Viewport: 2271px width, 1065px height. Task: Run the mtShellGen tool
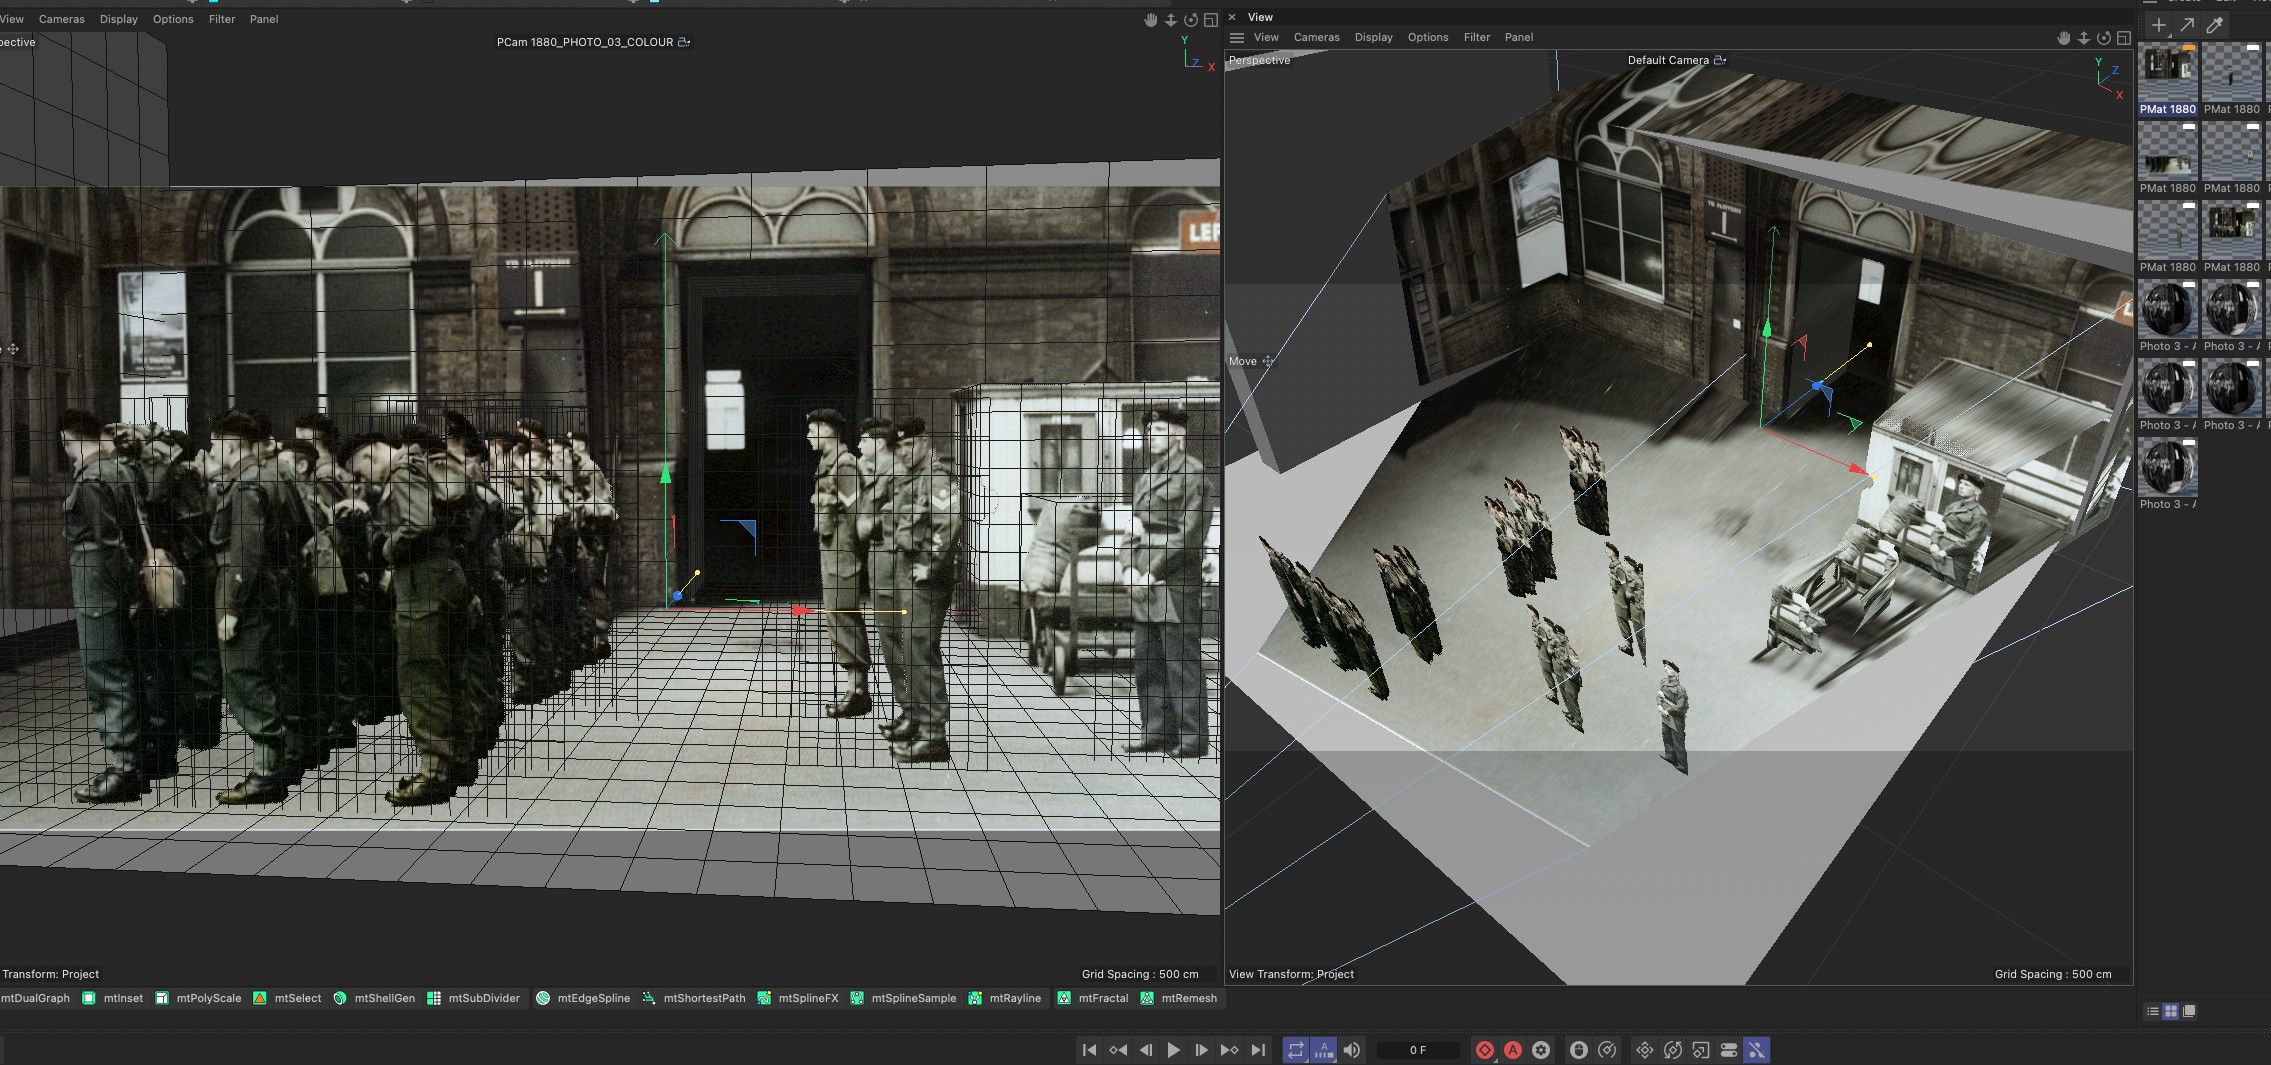[374, 998]
